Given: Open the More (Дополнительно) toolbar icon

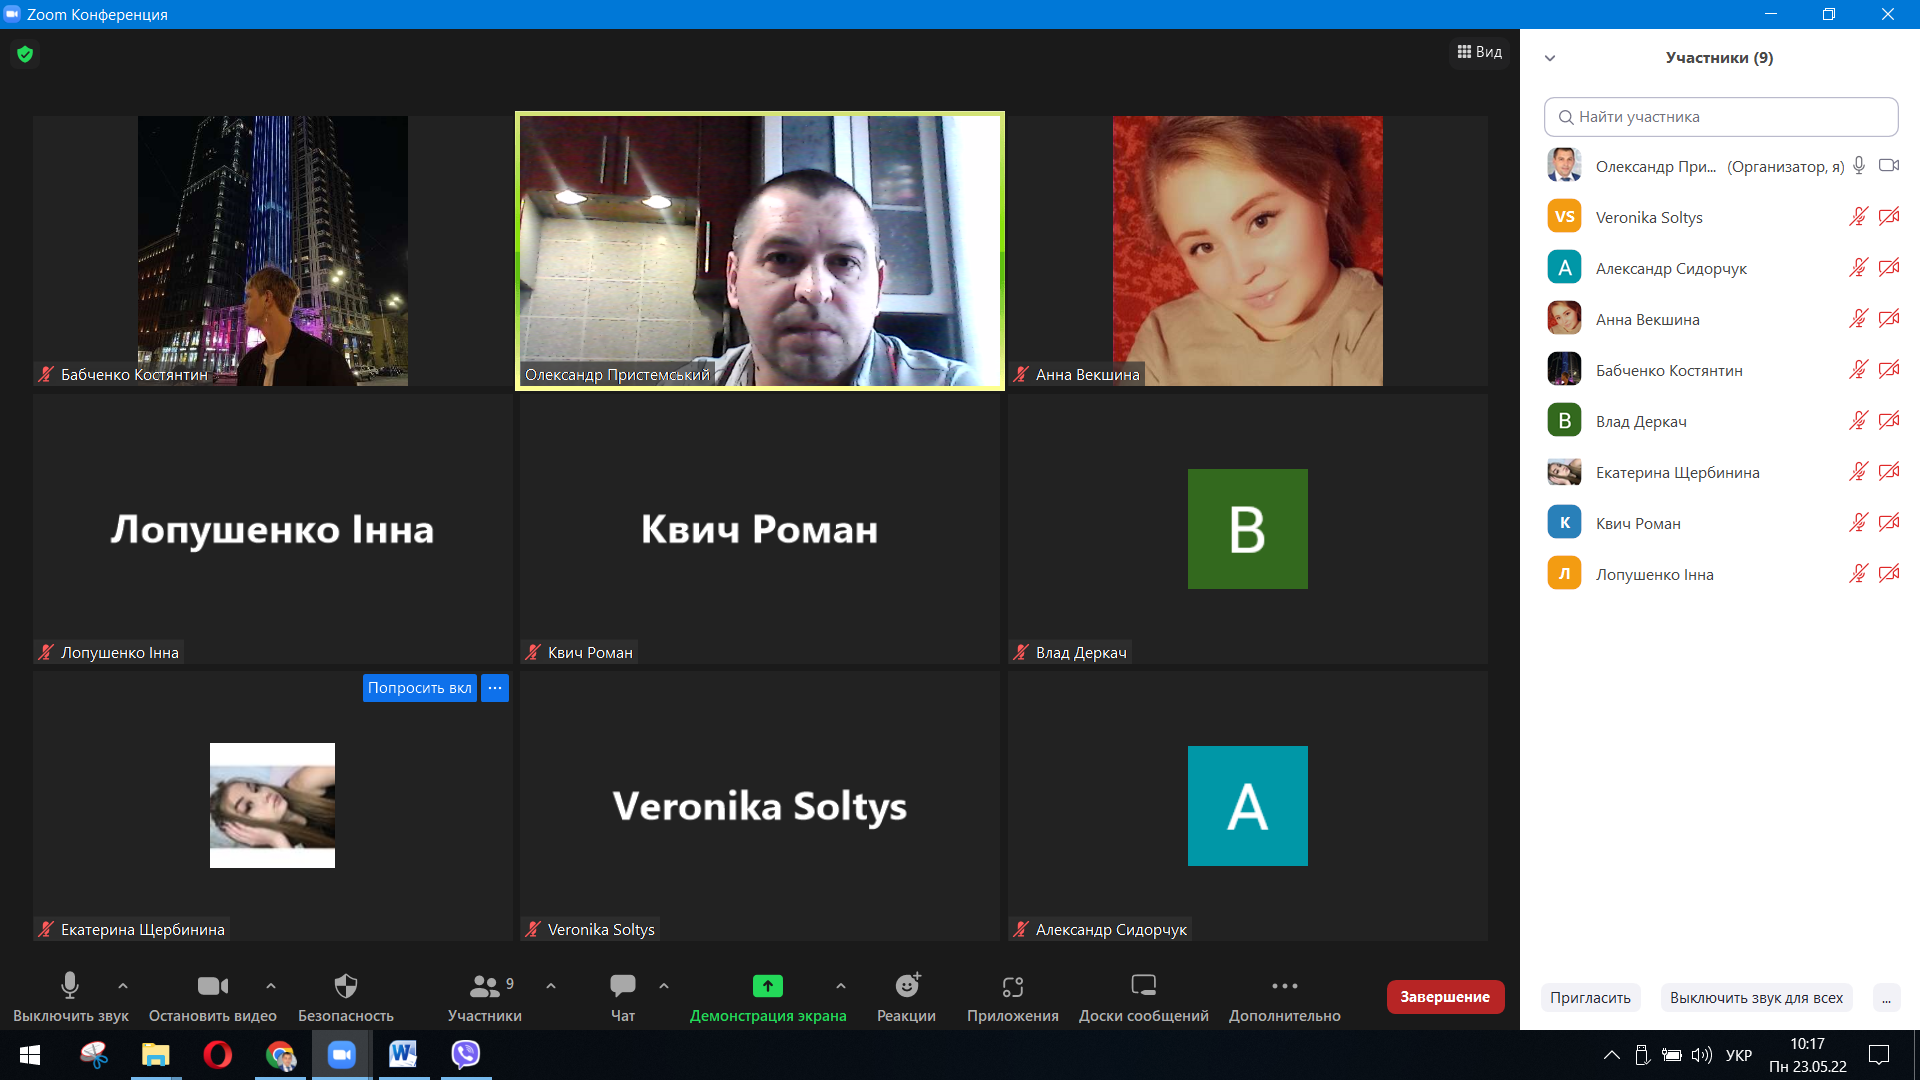Looking at the screenshot, I should (1284, 987).
